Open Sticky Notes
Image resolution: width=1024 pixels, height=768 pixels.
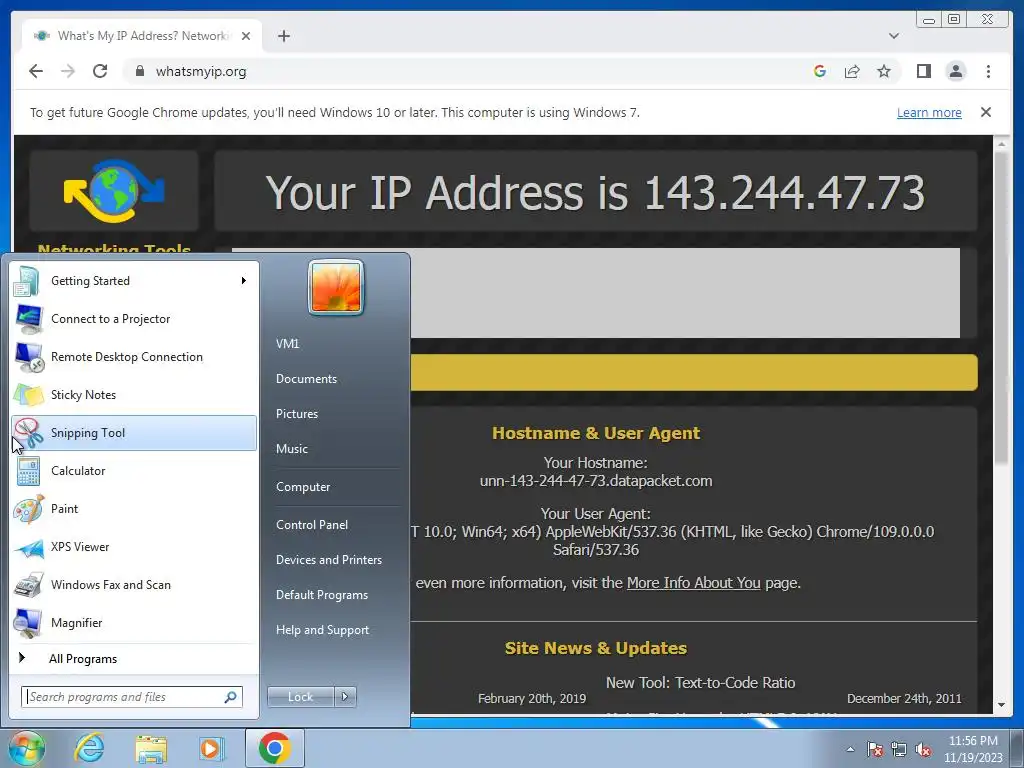click(x=134, y=394)
